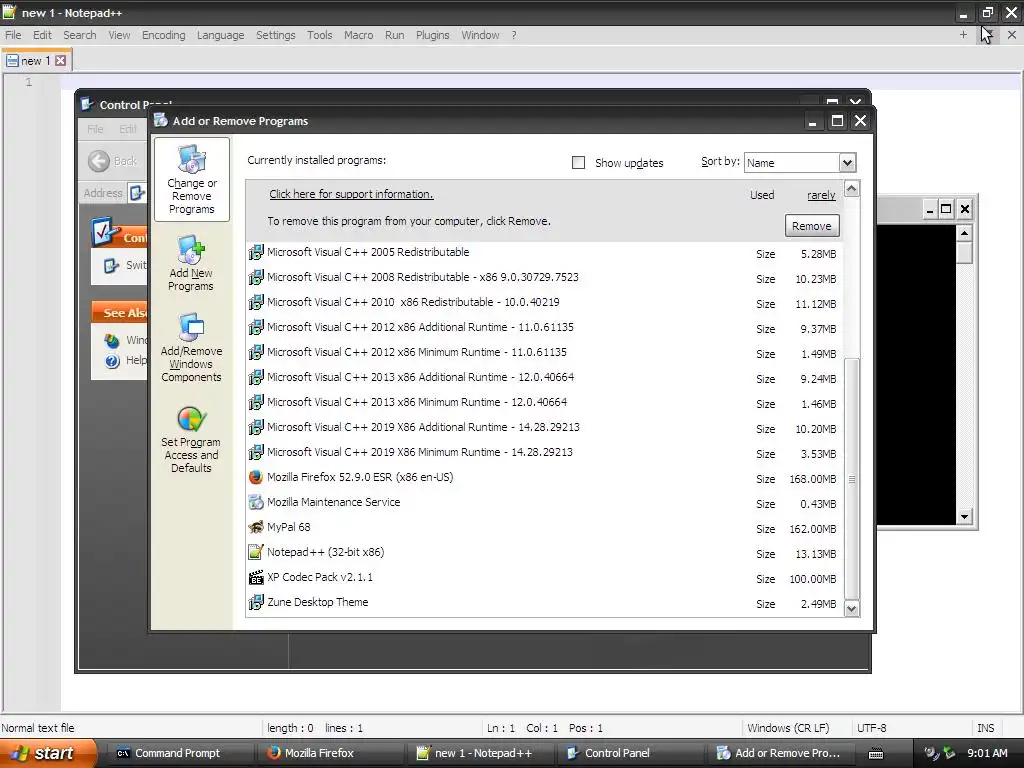Click scroll down arrow in Command Prompt window
Image resolution: width=1024 pixels, height=768 pixels.
(965, 517)
